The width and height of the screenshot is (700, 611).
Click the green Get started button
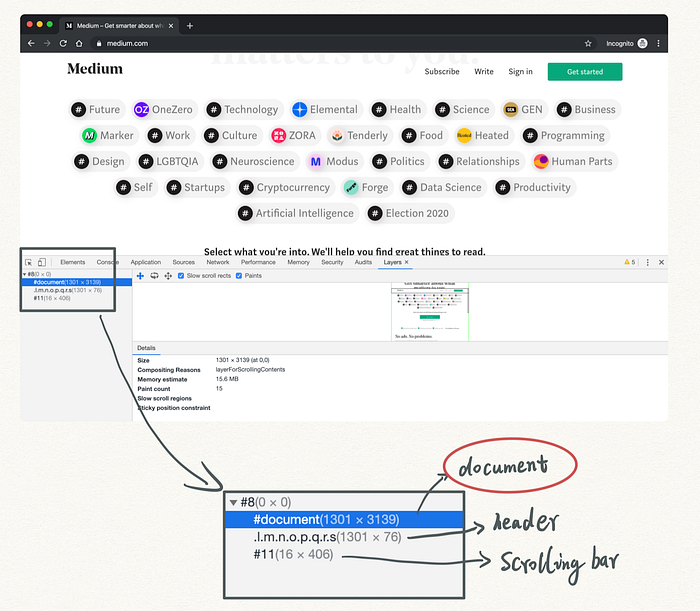585,71
